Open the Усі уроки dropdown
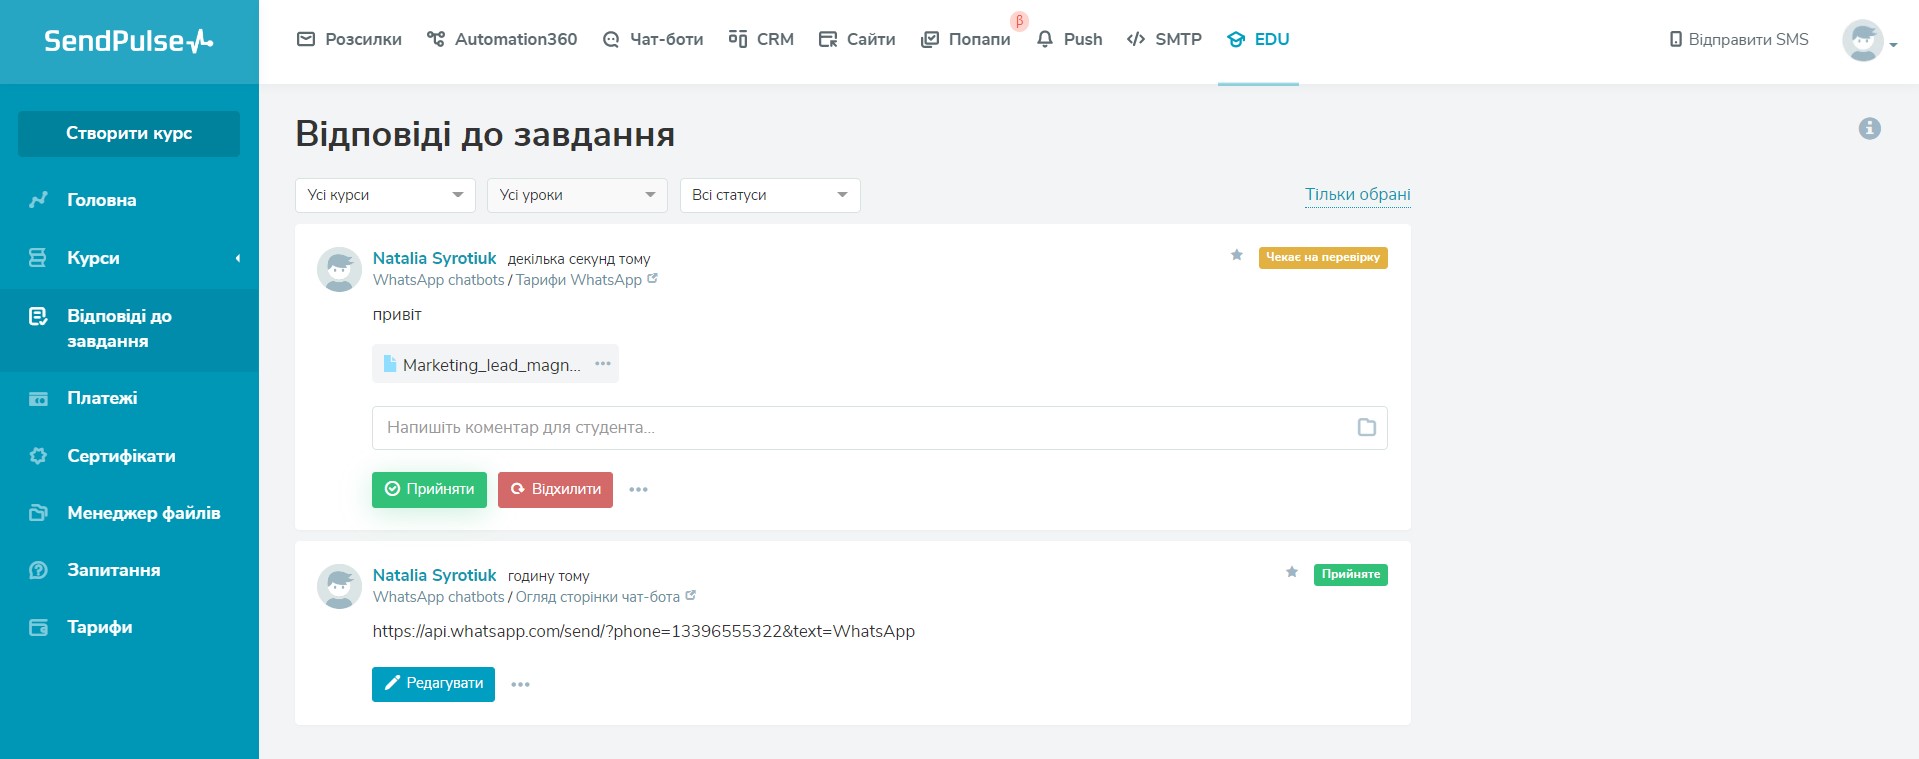Viewport: 1919px width, 759px height. pos(577,195)
